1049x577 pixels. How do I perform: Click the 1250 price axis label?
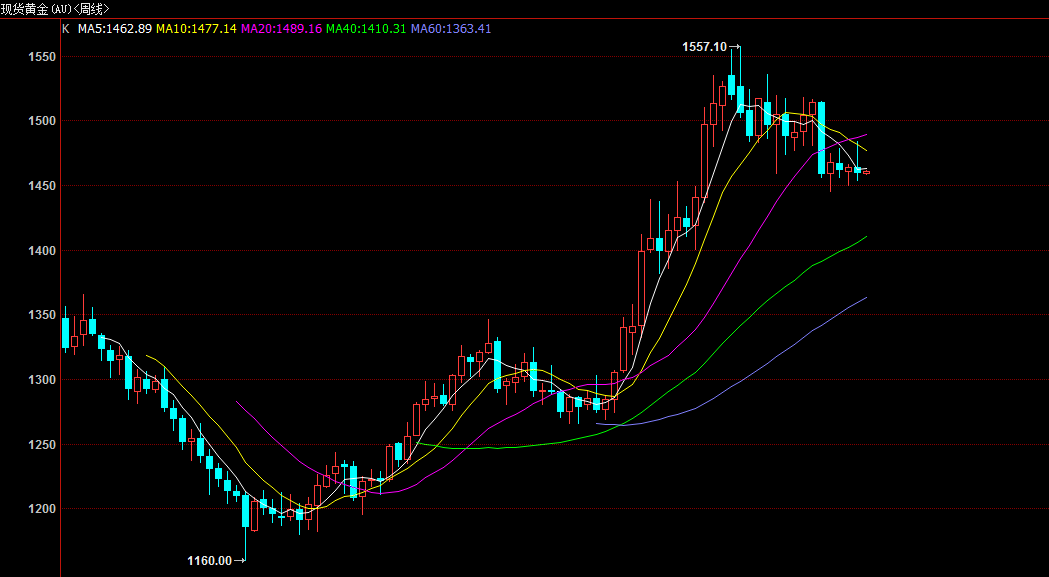(x=42, y=445)
